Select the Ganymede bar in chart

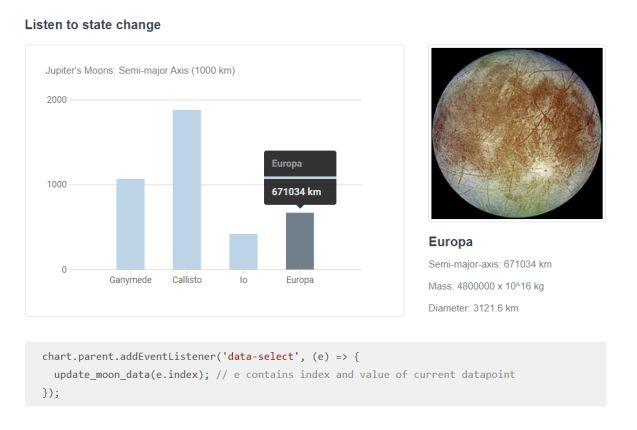point(130,224)
